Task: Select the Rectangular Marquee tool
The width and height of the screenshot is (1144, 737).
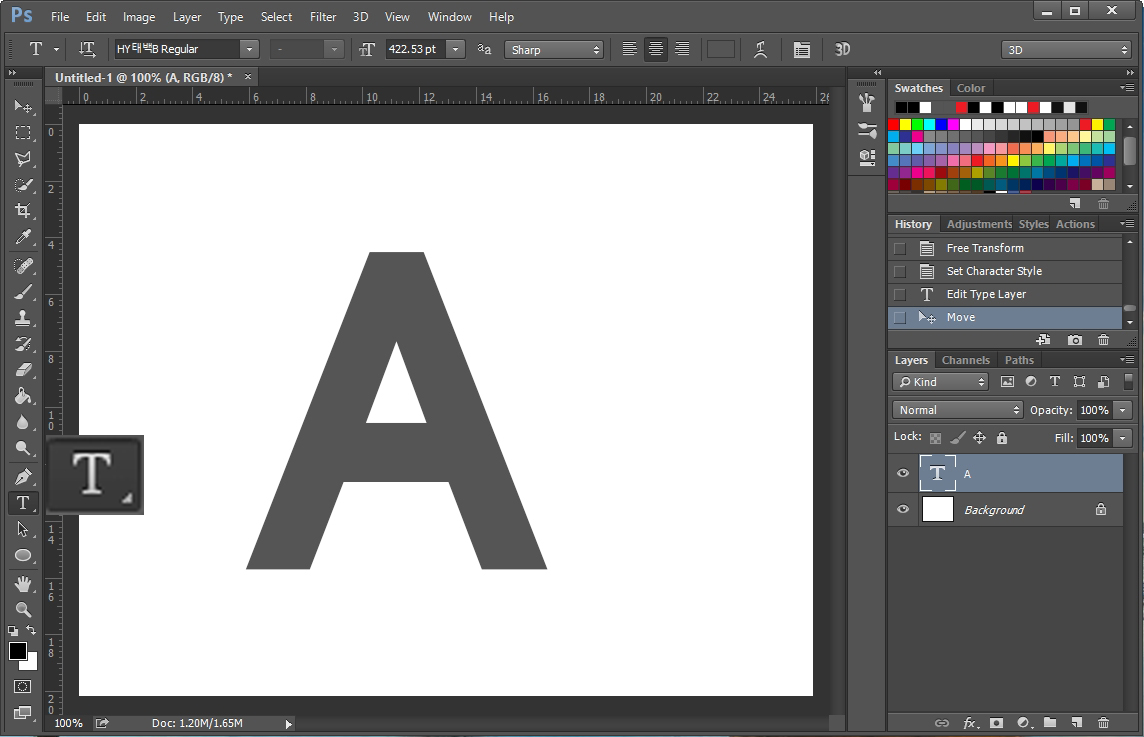Action: 23,133
